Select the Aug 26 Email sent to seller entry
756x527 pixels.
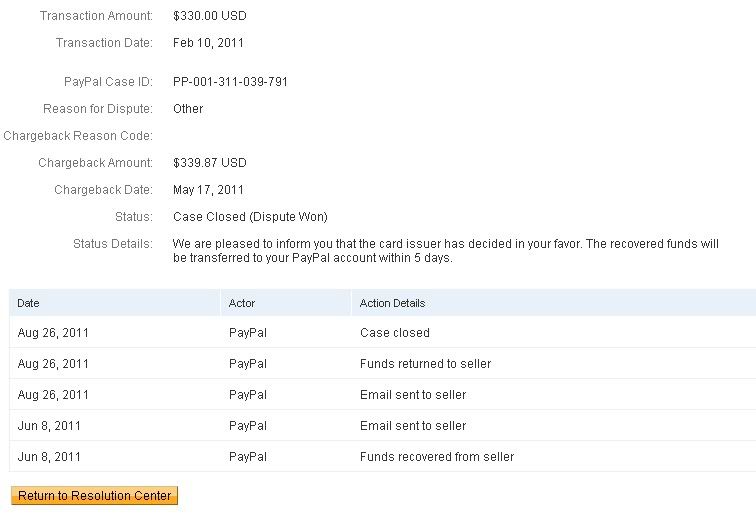click(412, 395)
